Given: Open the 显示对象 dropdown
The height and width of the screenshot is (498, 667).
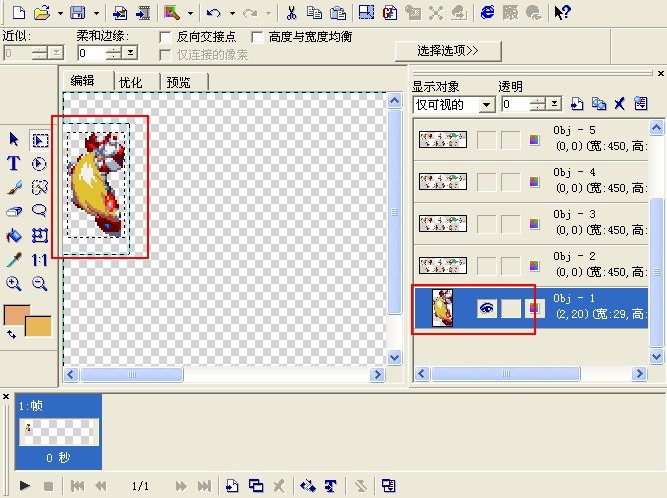Looking at the screenshot, I should tap(487, 105).
